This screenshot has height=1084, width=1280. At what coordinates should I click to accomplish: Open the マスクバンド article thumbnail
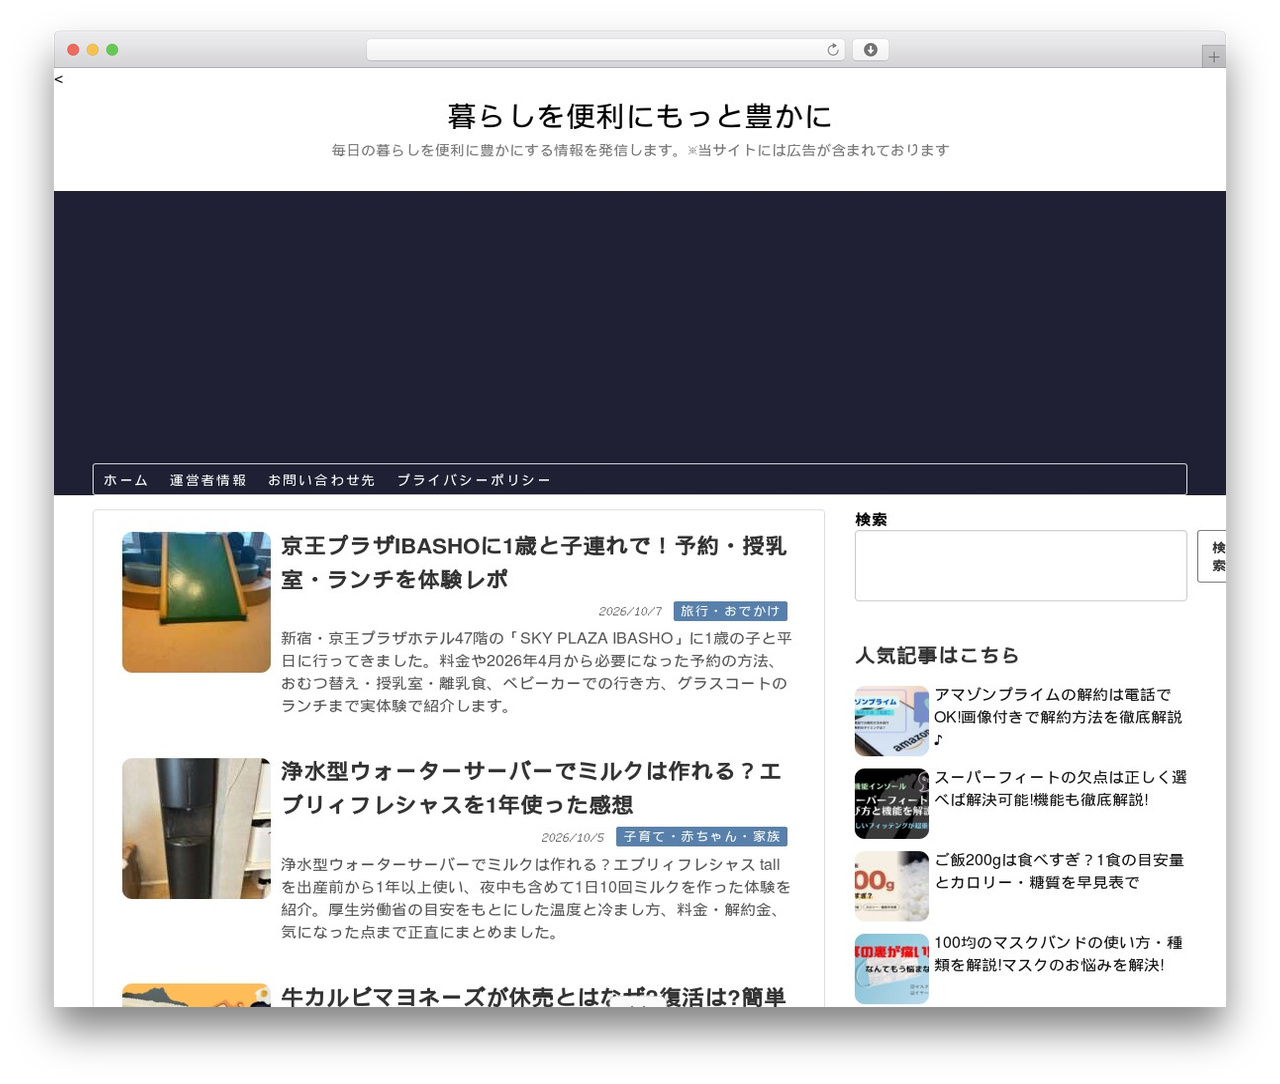[x=892, y=969]
